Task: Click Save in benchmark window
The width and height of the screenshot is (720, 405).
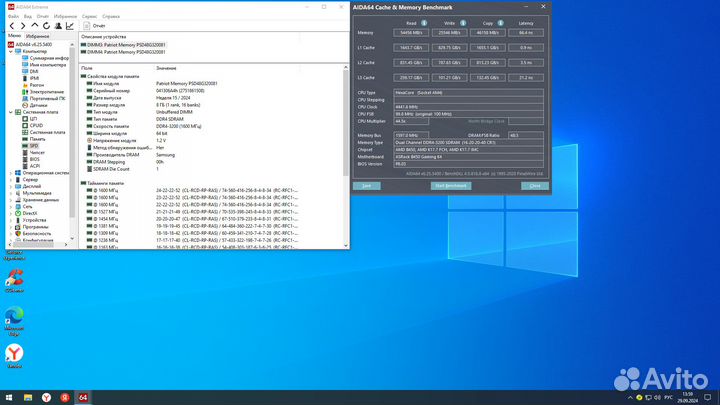Action: point(366,186)
